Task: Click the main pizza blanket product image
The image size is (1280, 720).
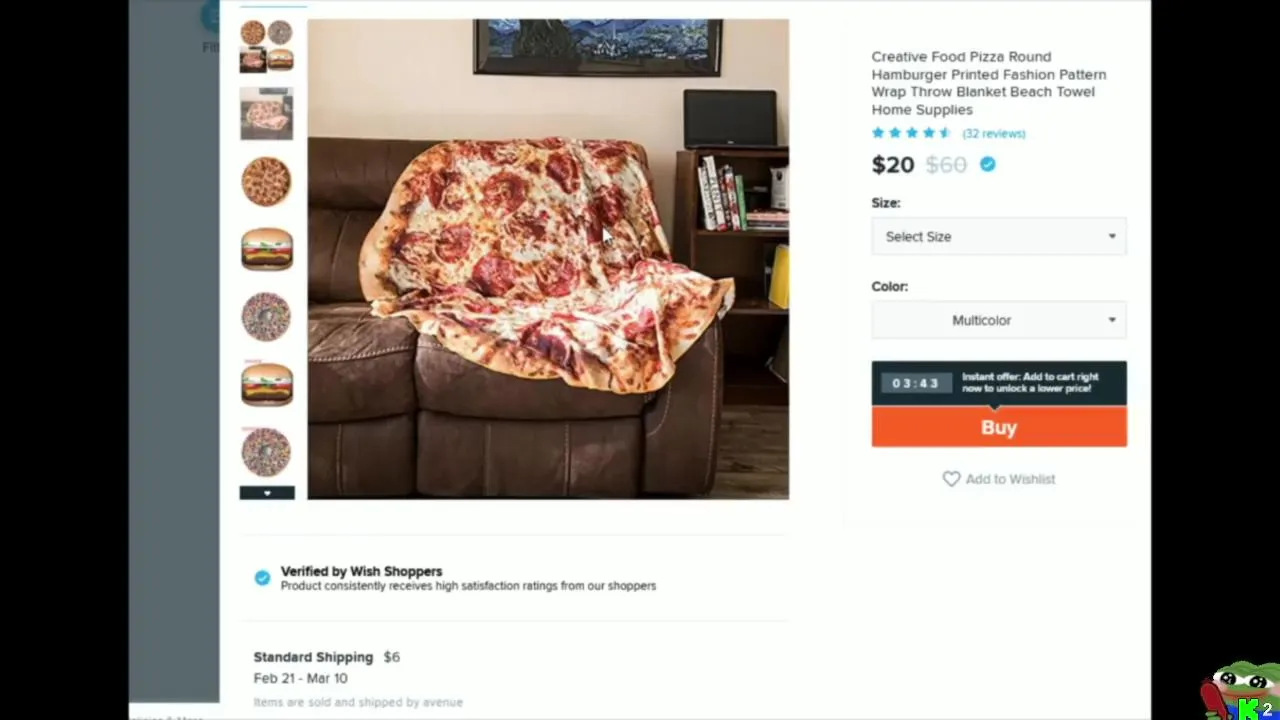Action: [548, 259]
